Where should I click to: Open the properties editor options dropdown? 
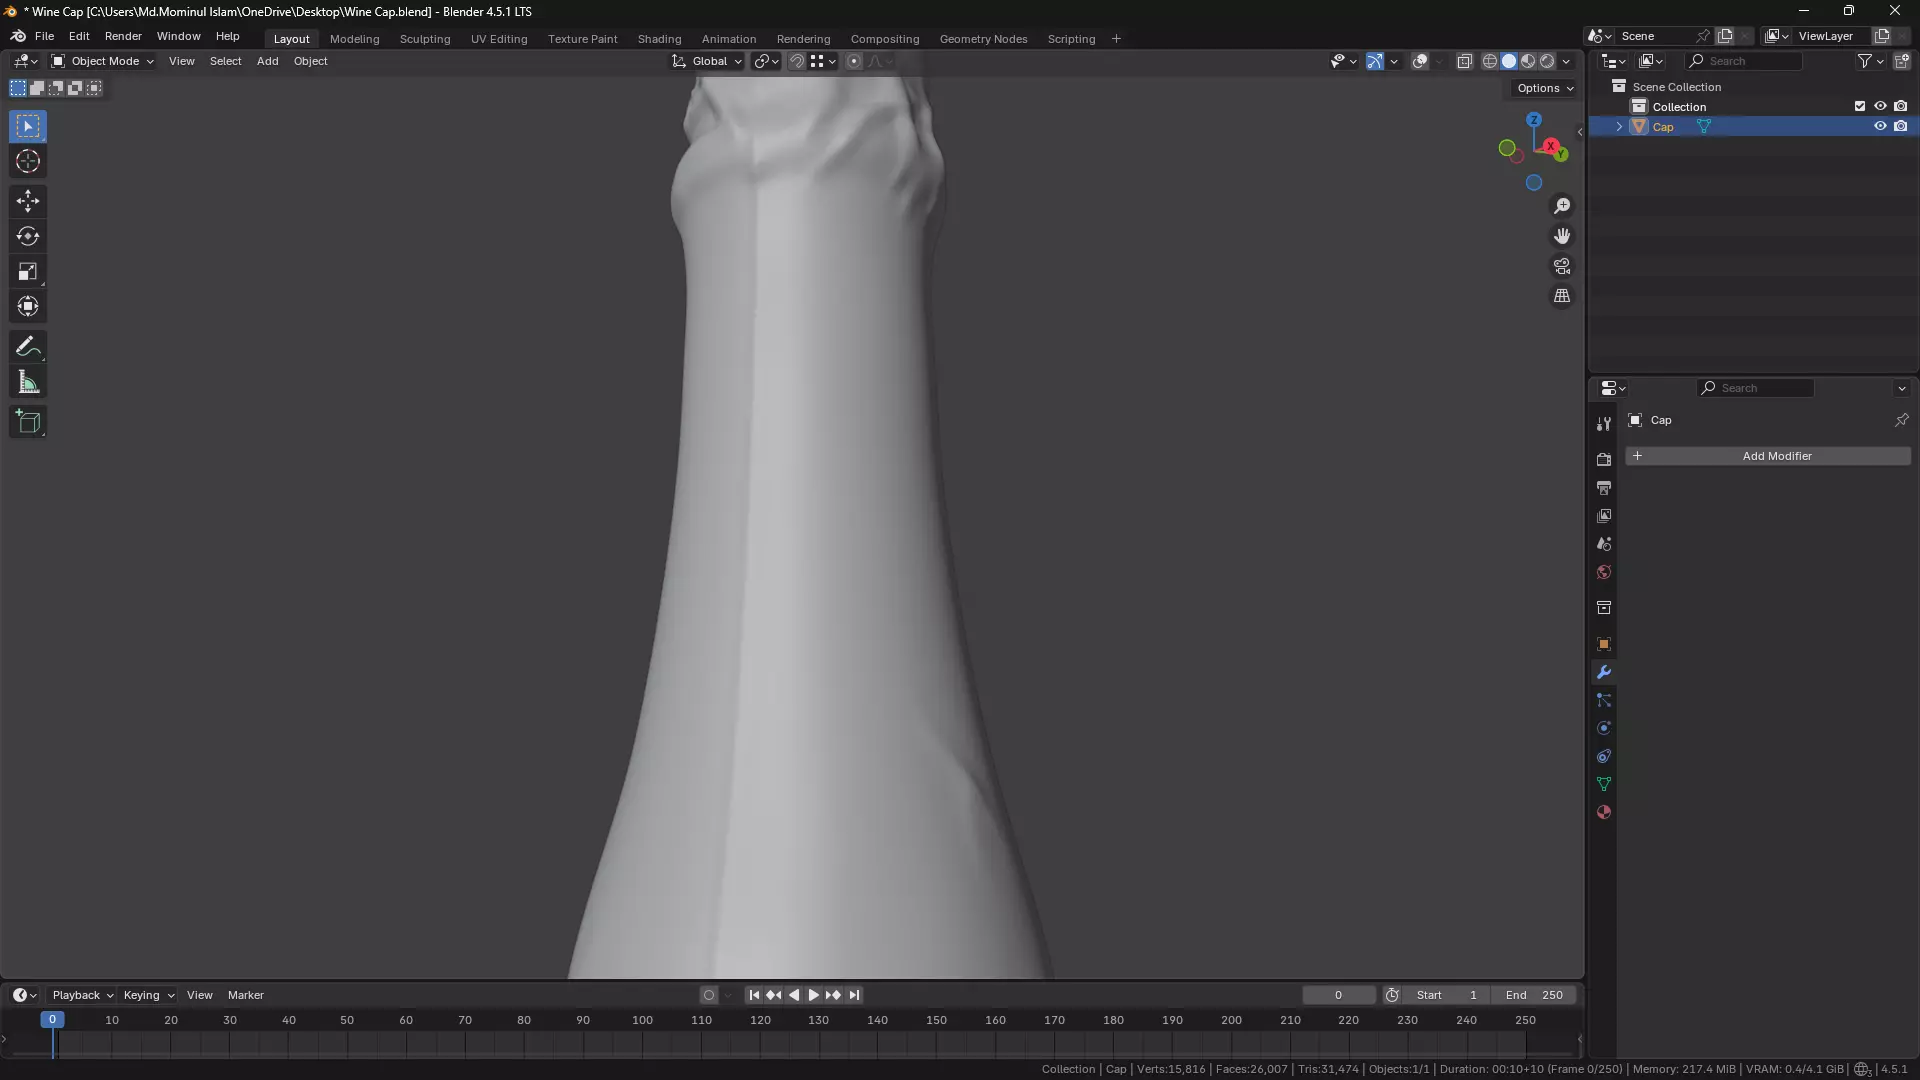point(1901,388)
